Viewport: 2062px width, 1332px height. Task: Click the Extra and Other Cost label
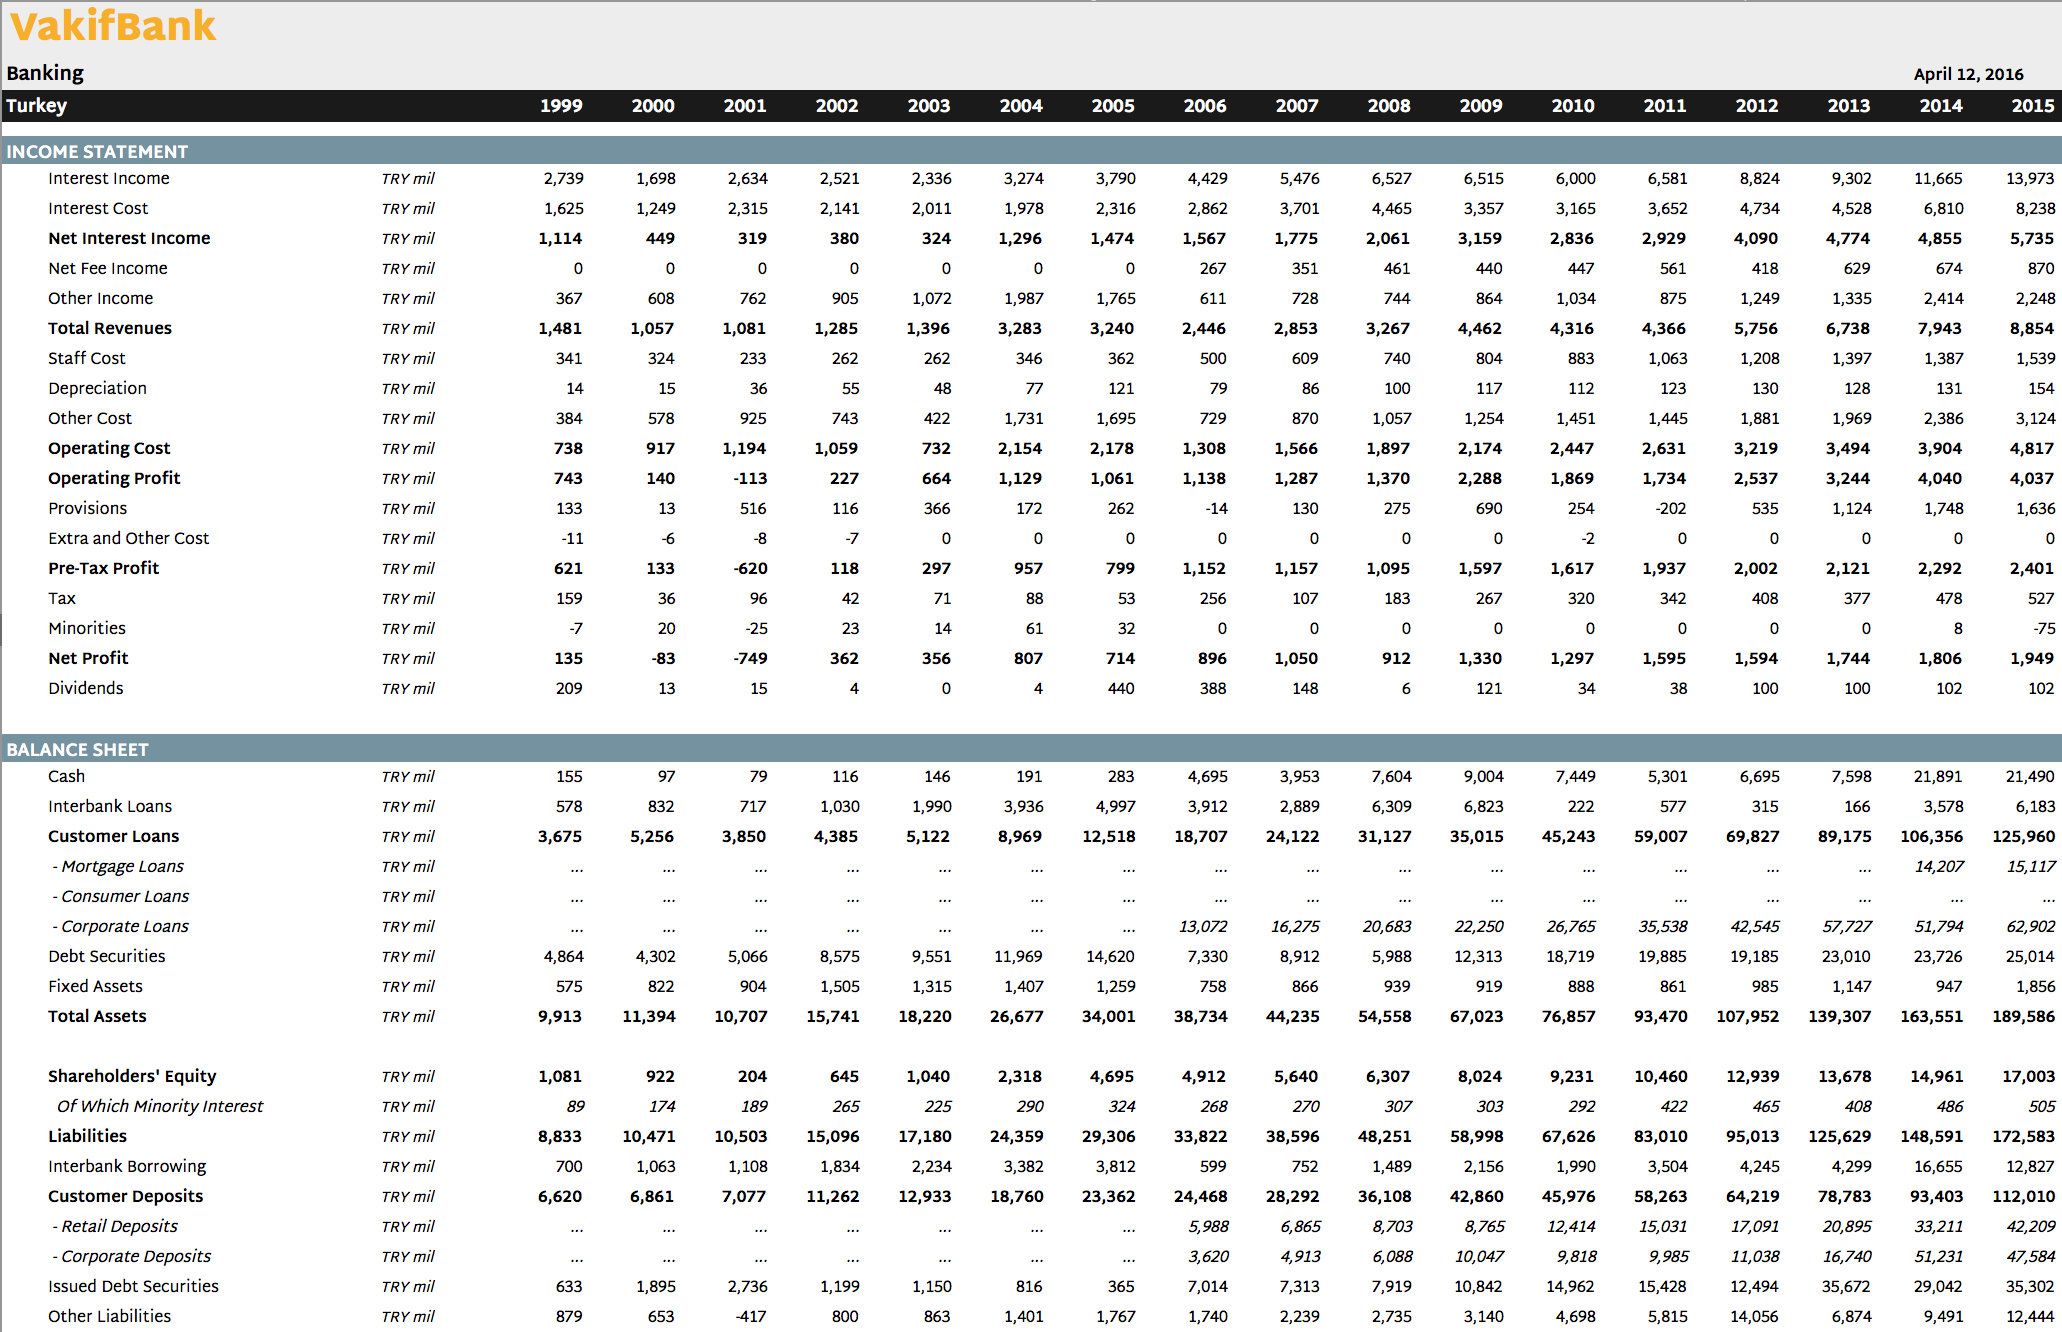pos(129,538)
